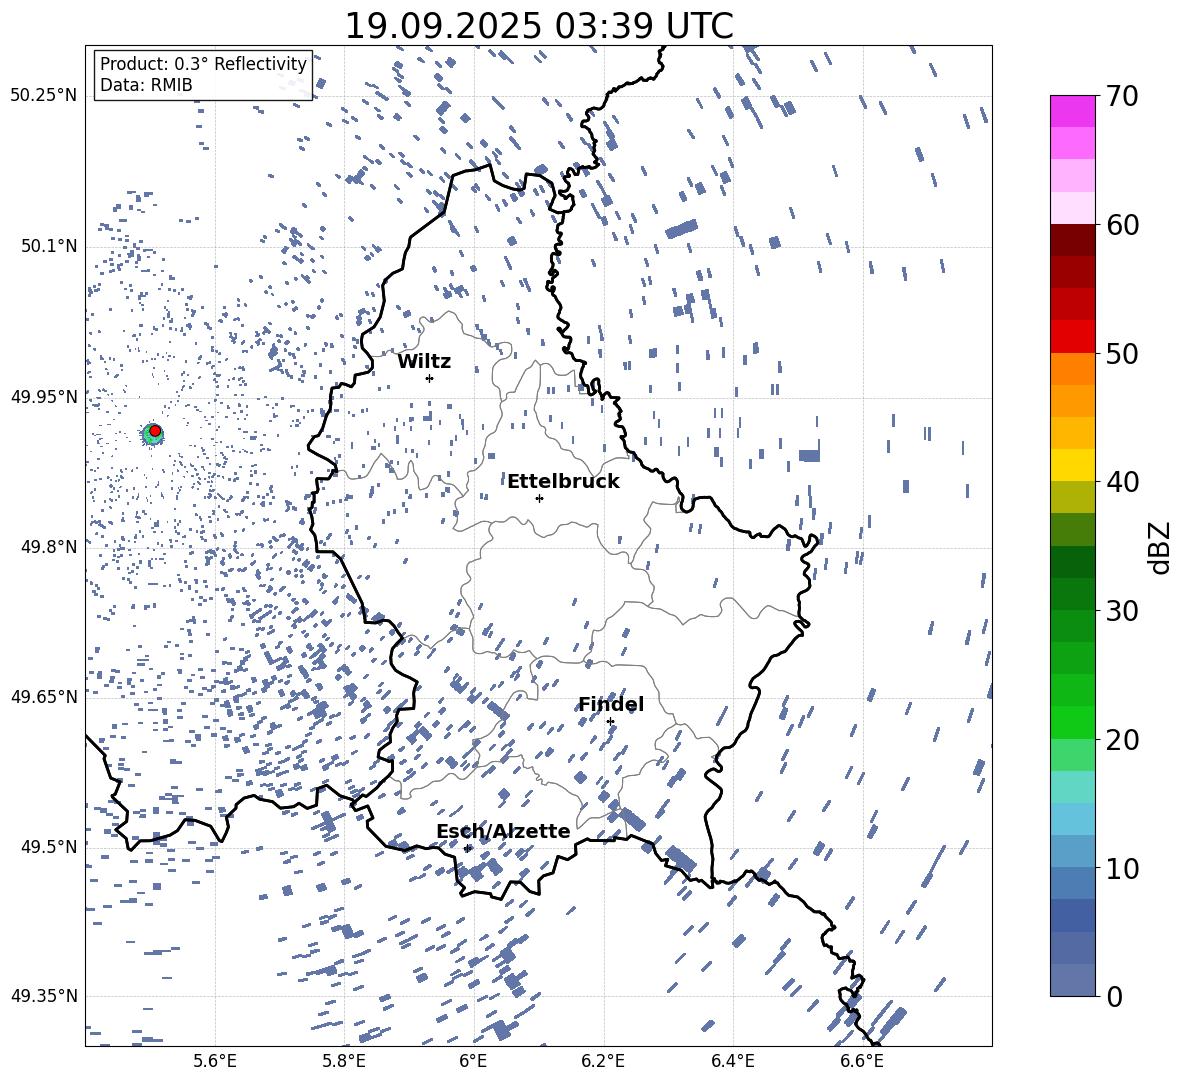Click the Wiltz station cross marker
This screenshot has width=1184, height=1081.
pos(430,378)
